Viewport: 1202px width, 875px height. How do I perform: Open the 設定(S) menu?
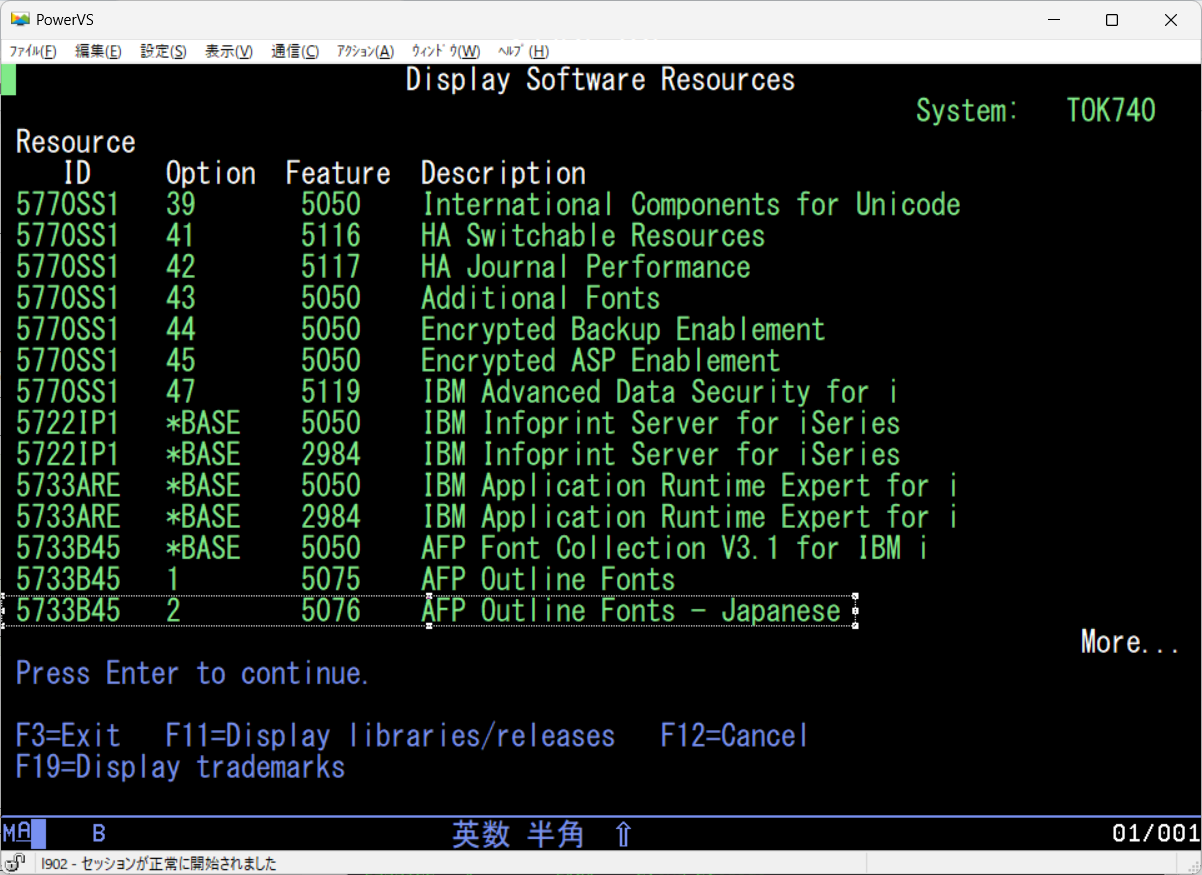(x=163, y=52)
